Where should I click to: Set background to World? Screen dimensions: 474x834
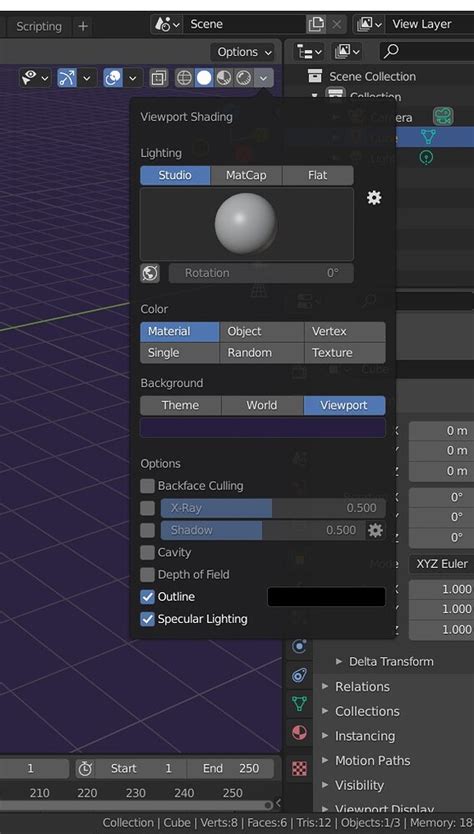[x=262, y=405]
